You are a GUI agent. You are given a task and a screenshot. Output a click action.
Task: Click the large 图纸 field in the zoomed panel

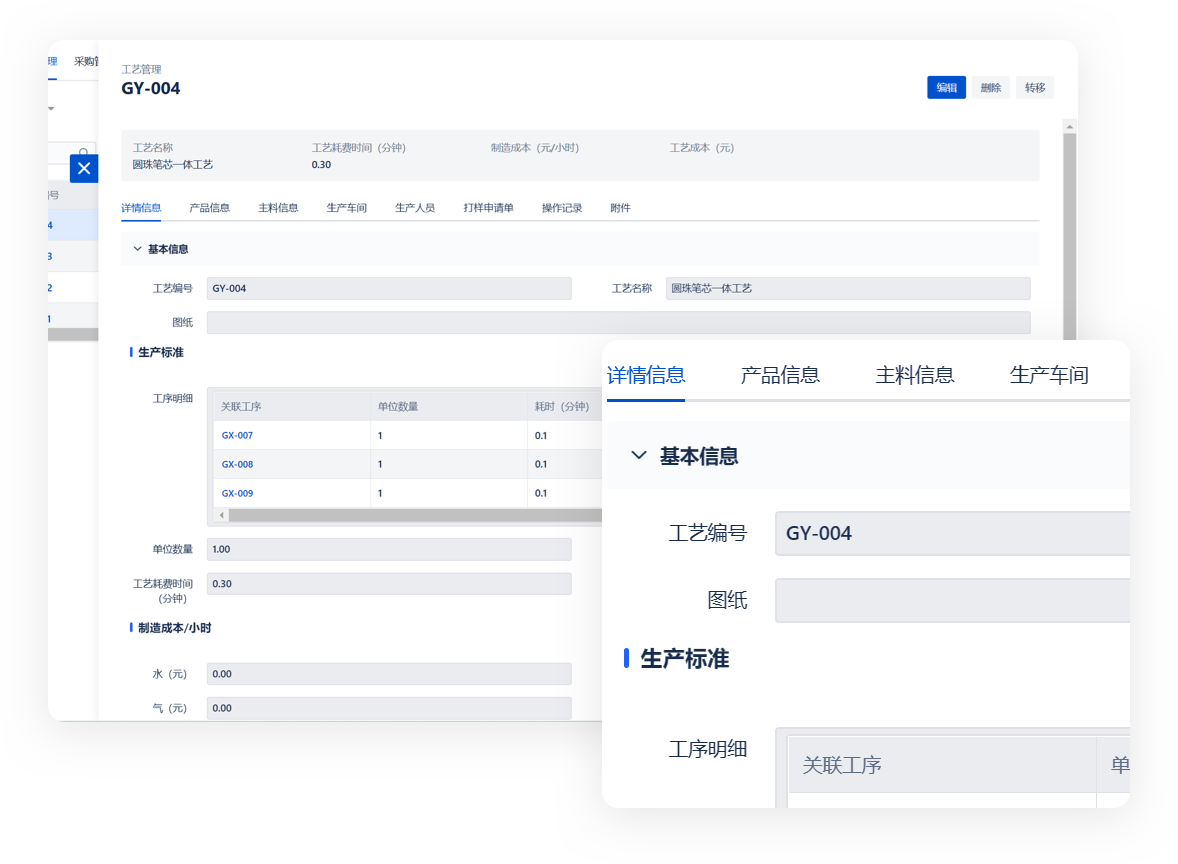coord(952,600)
